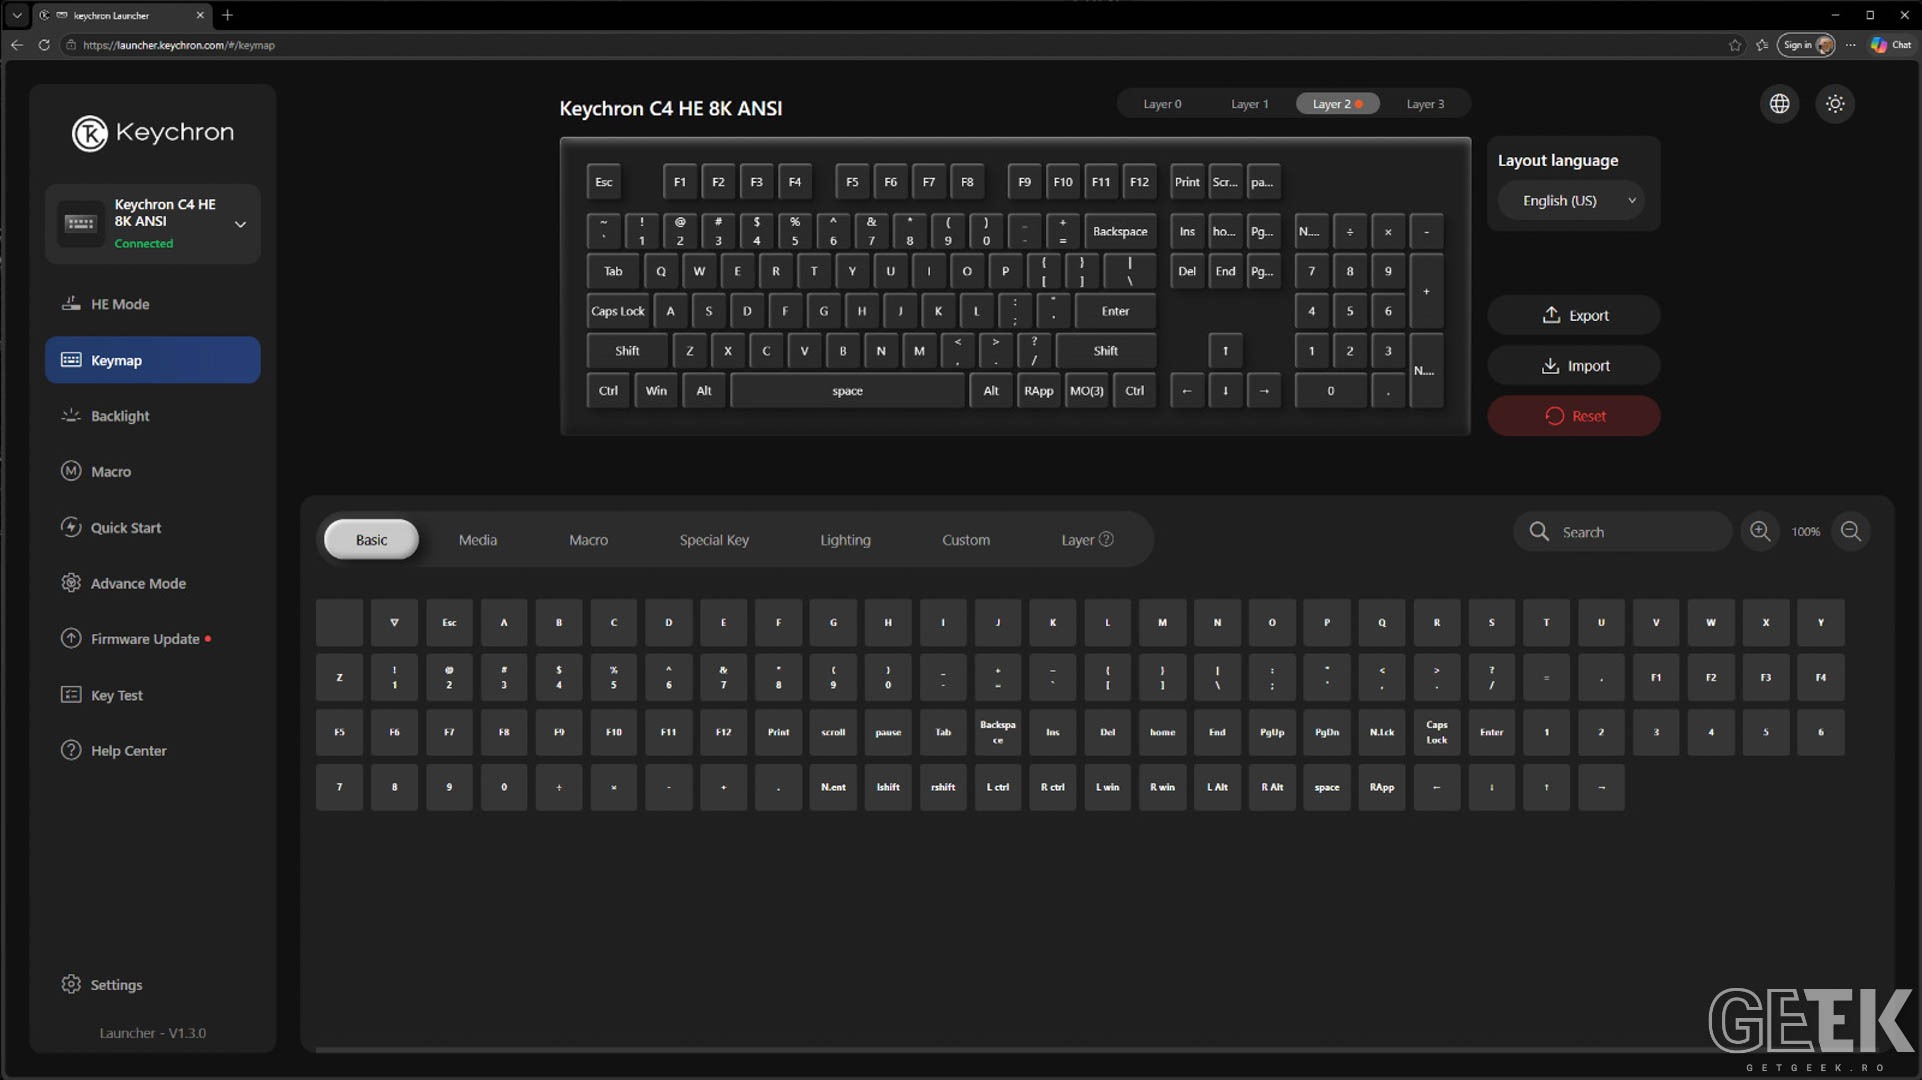Switch to Layer 3
Image resolution: width=1922 pixels, height=1080 pixels.
1425,104
